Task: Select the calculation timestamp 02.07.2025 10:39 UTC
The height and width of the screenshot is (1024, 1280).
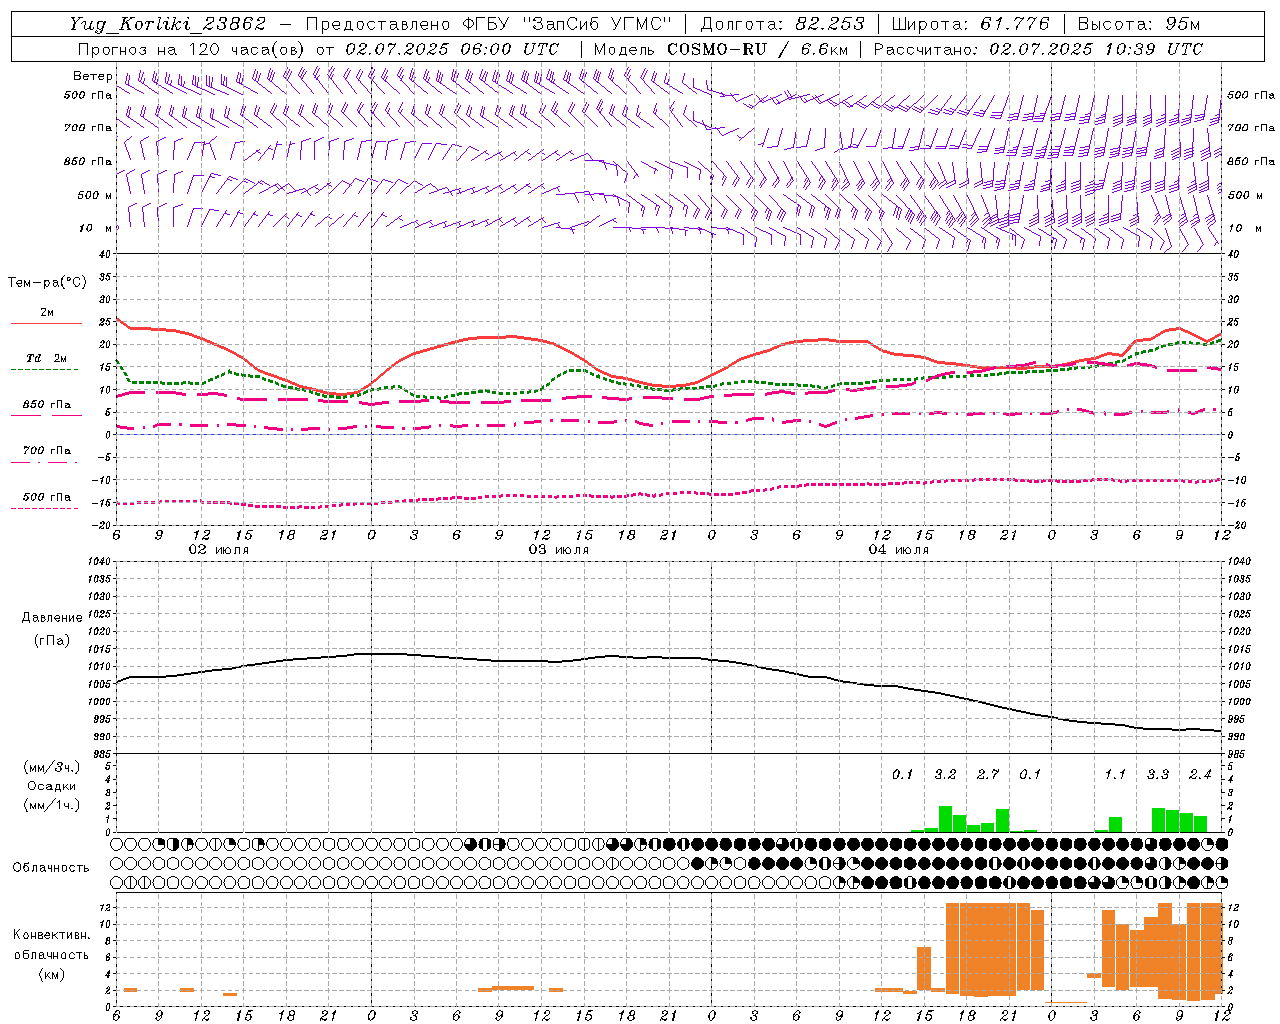Action: [x=1096, y=49]
